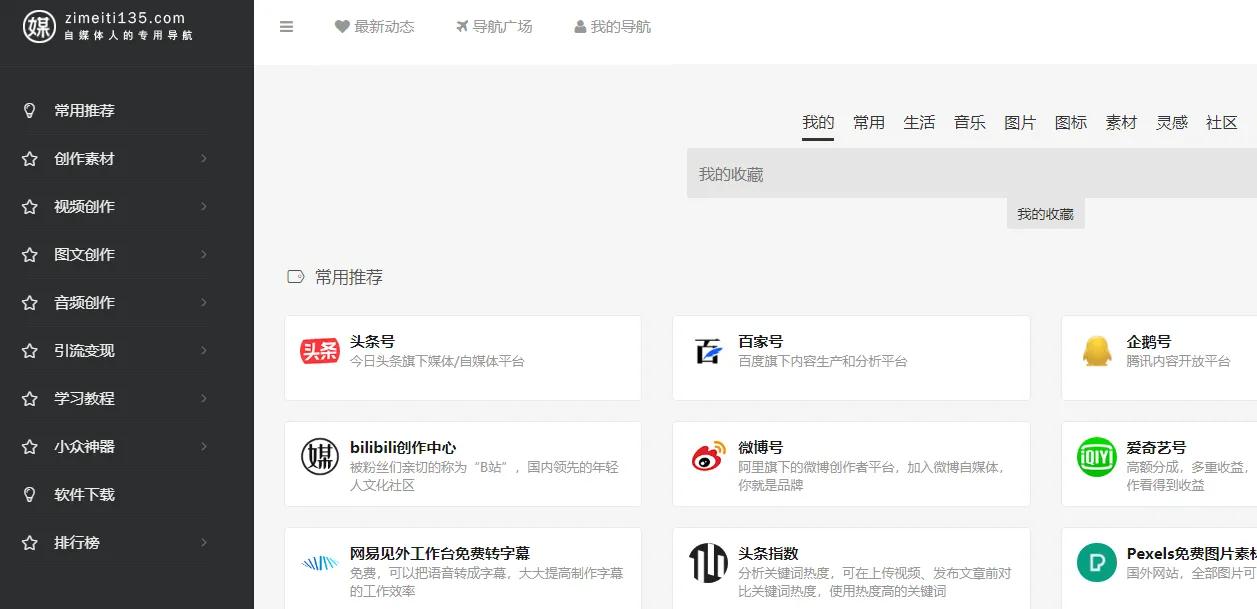Select the 我的 search tab

pos(818,123)
